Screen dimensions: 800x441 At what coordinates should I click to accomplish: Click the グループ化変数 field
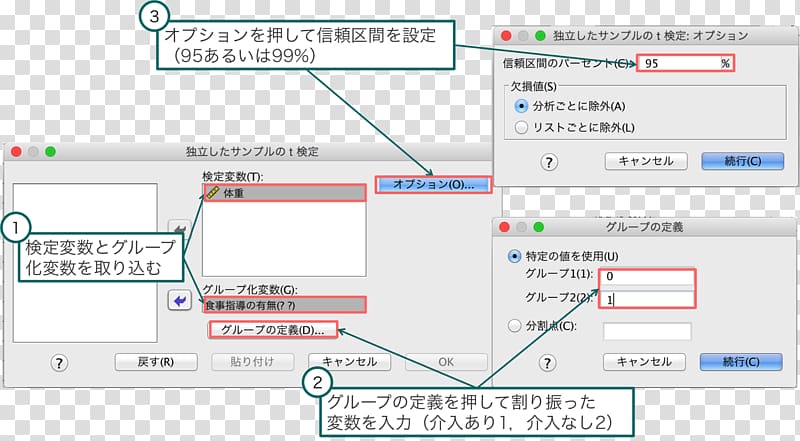point(283,306)
